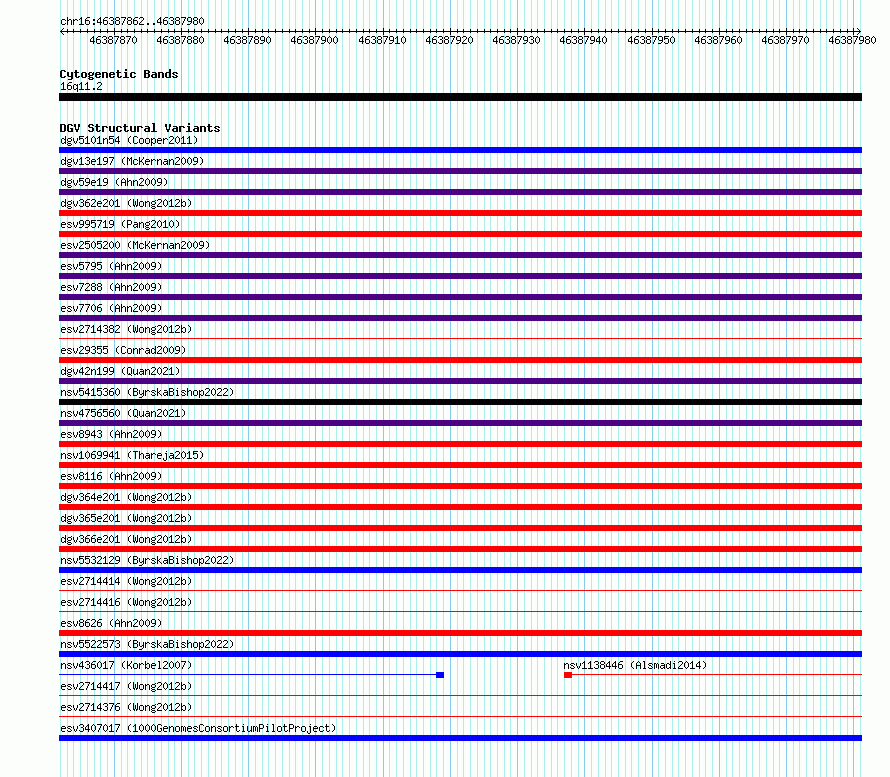Select the dgv42n199 (Quan2021) label
This screenshot has height=777, width=890.
pos(120,371)
